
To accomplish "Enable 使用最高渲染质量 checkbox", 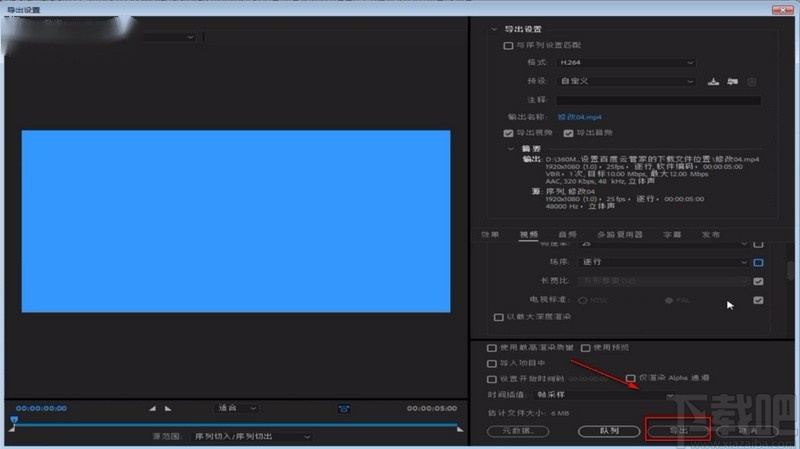I will pos(491,348).
